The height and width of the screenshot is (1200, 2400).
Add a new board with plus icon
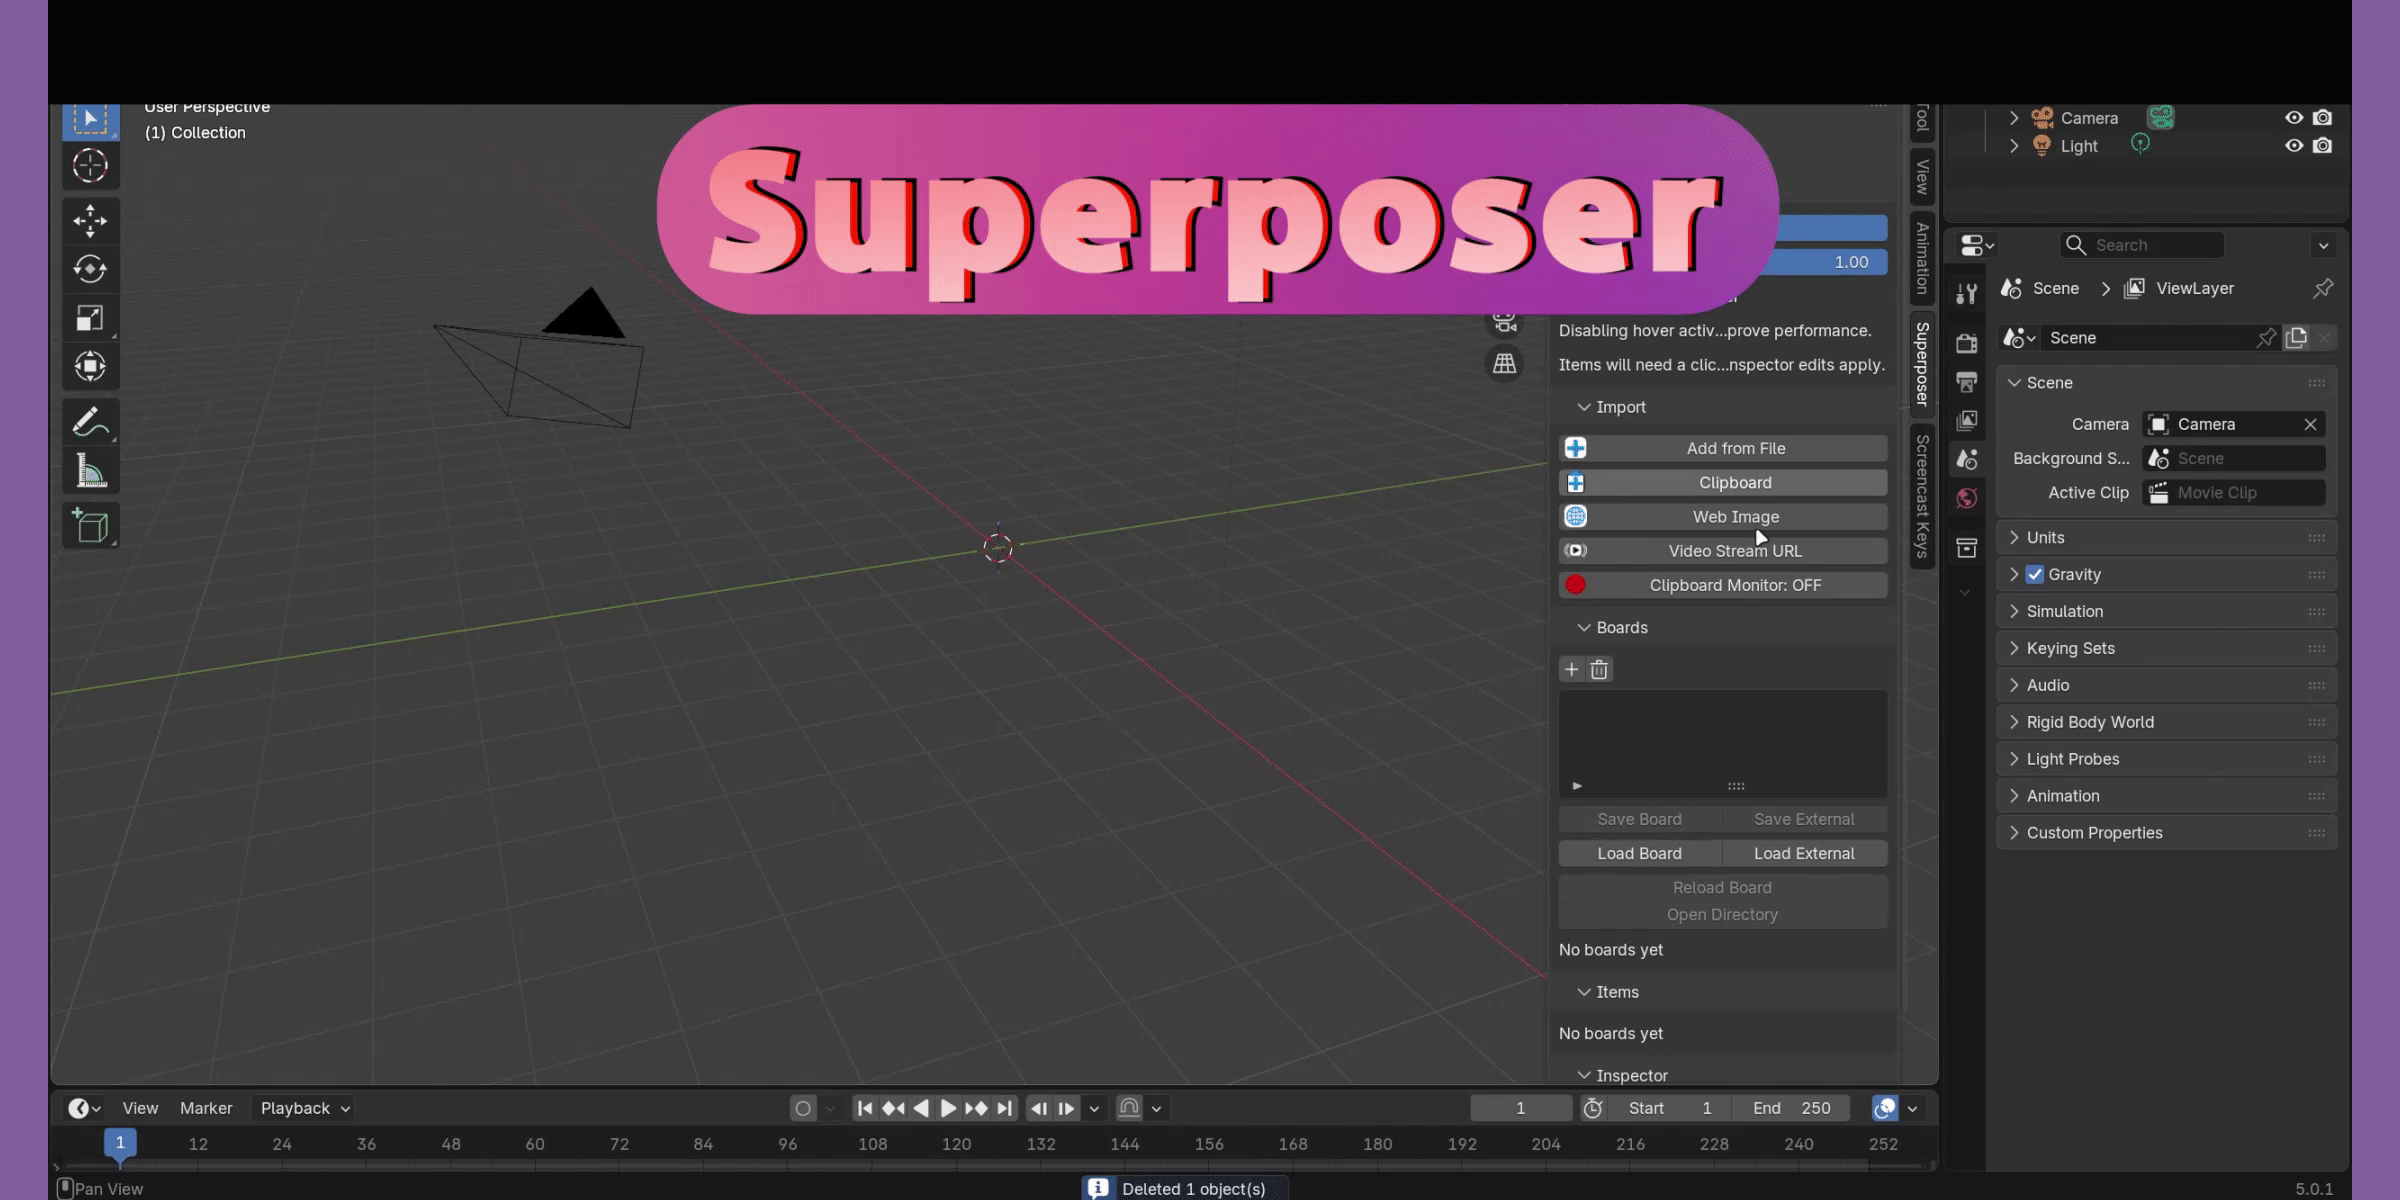tap(1572, 669)
